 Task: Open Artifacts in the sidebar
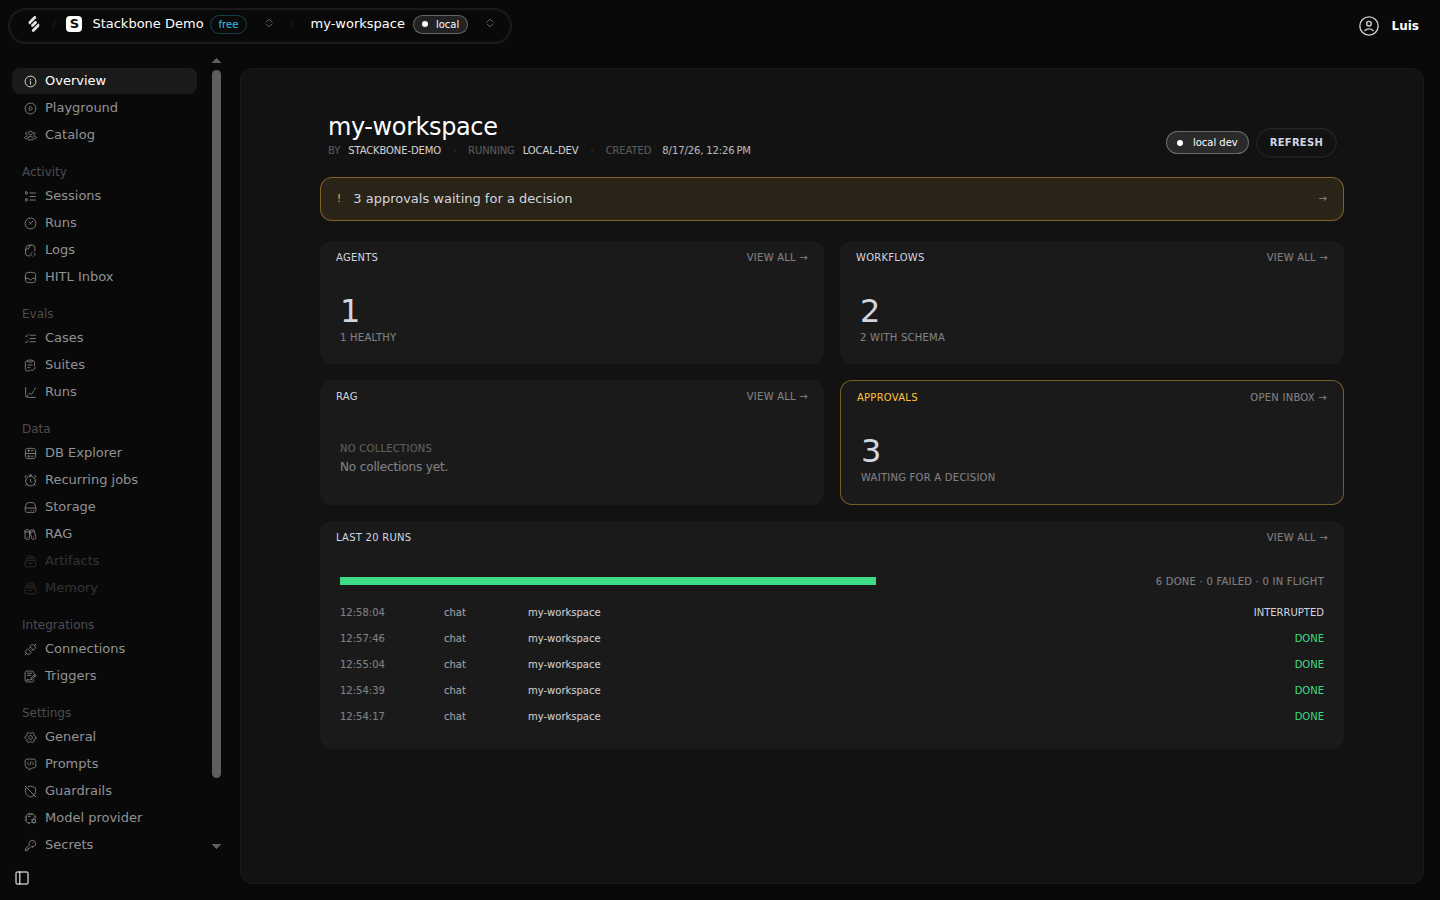[x=104, y=561]
